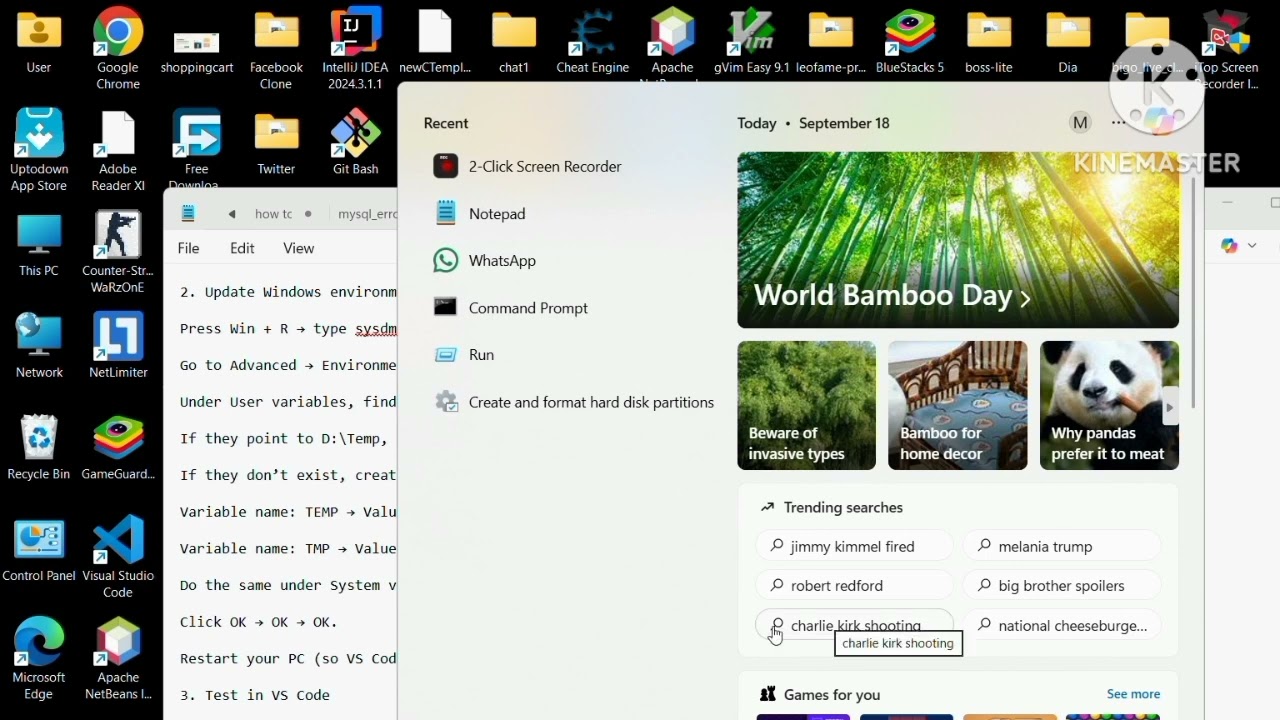
Task: Search trending big brother spoilers
Action: coord(1062,585)
